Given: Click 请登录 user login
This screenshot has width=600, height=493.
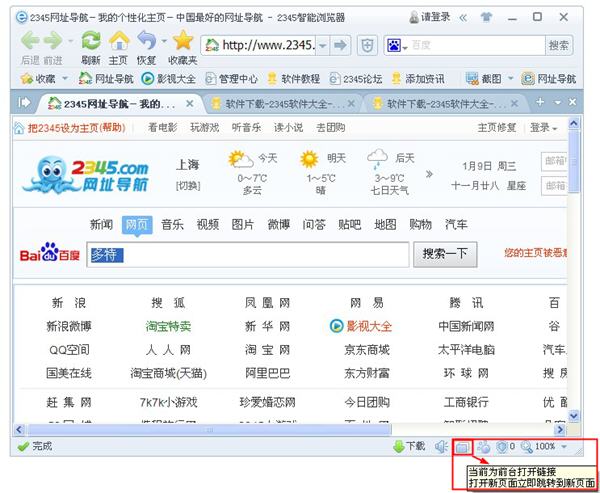Looking at the screenshot, I should click(429, 17).
